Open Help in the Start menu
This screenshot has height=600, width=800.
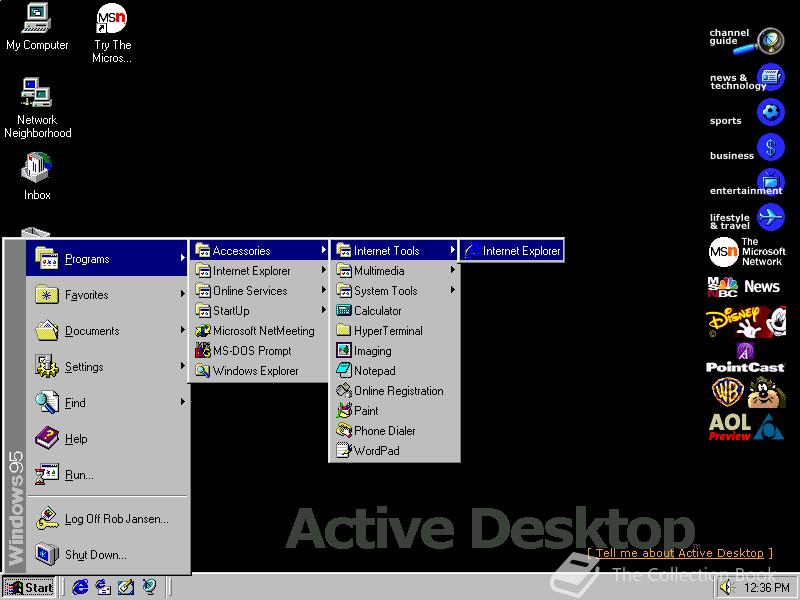(x=107, y=439)
